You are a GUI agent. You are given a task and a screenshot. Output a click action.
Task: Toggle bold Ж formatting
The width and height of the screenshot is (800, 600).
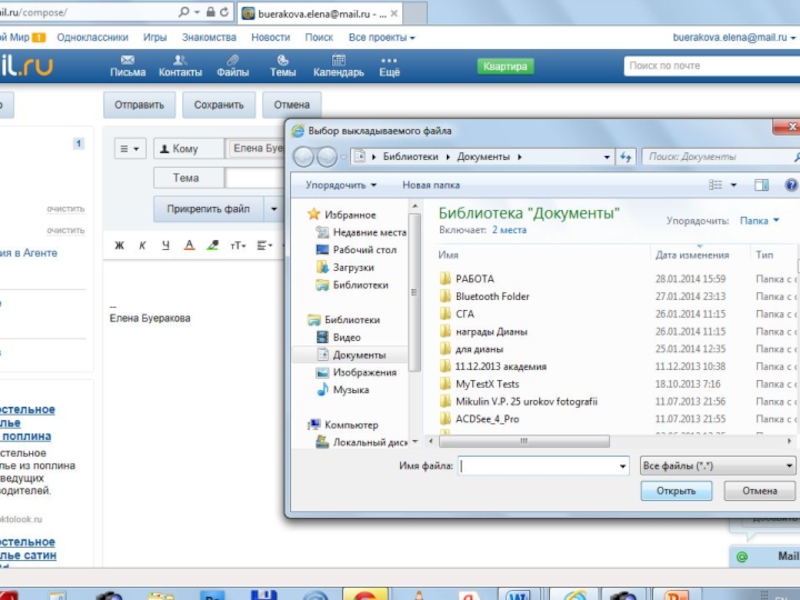click(x=119, y=245)
